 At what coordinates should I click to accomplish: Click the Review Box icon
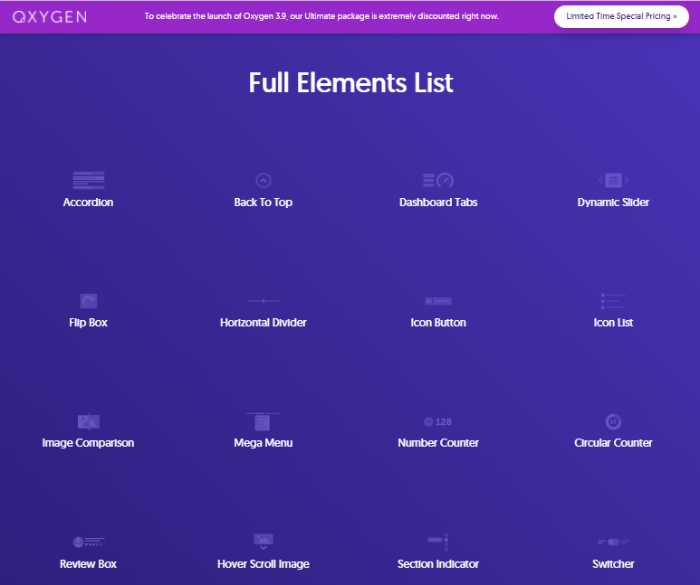(88, 542)
